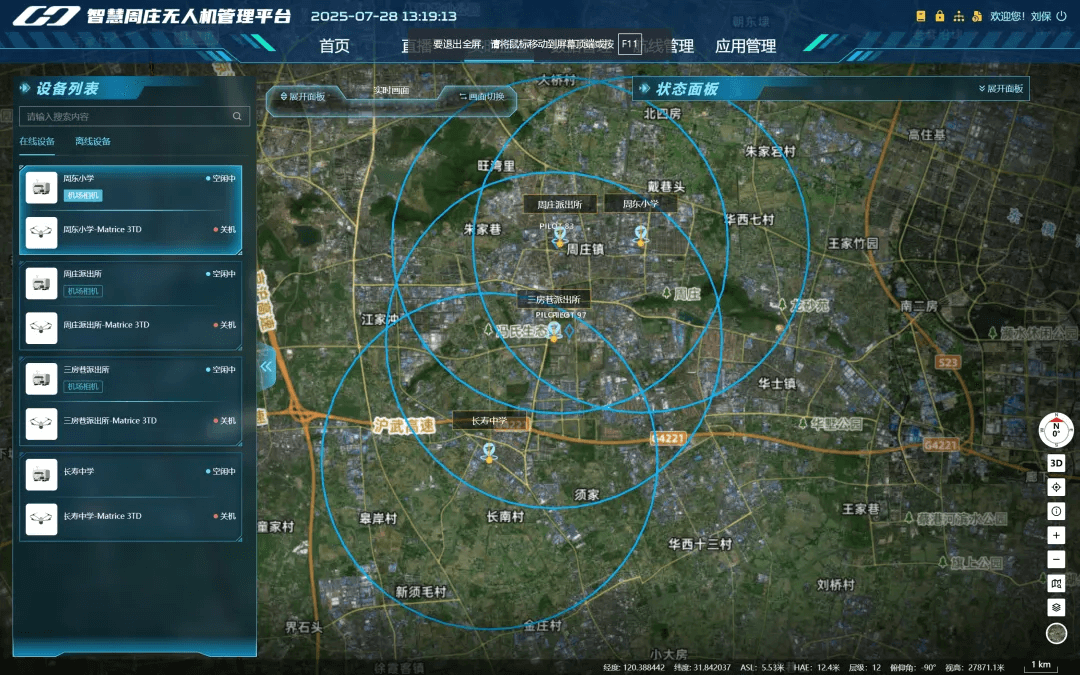Click the 周东小学 label on the map

pos(641,204)
